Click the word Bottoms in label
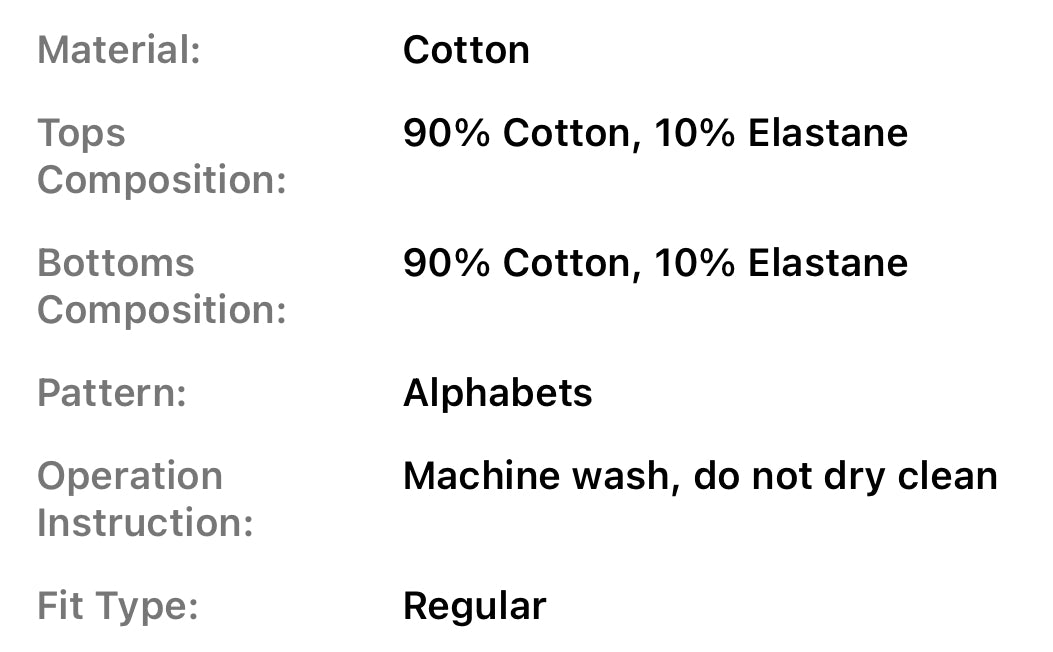Screen dimensions: 1053x652 [x=115, y=263]
